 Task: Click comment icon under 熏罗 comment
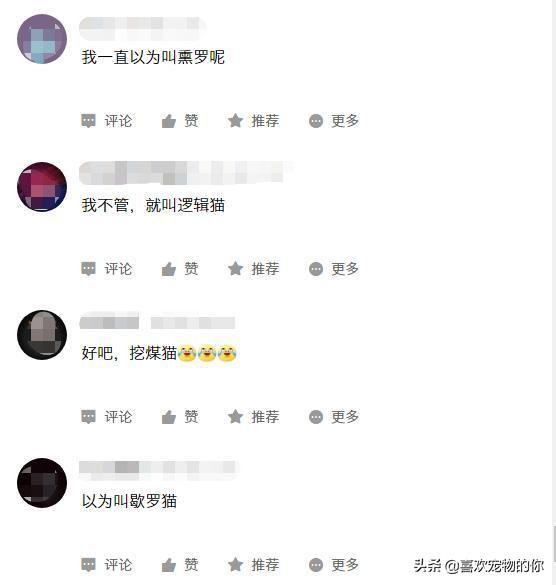tap(88, 121)
